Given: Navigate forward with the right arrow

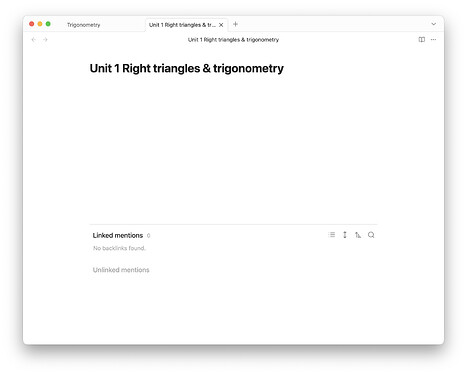Looking at the screenshot, I should coord(45,40).
